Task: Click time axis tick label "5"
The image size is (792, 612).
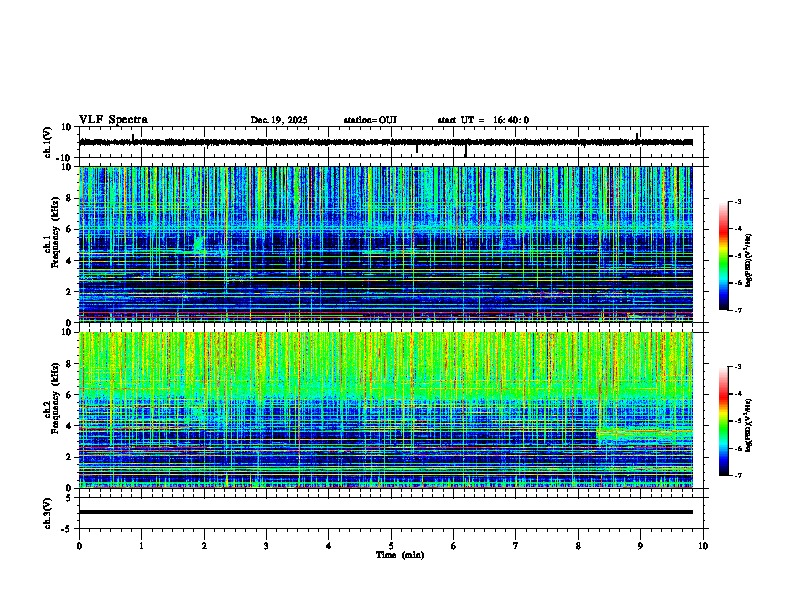Action: pyautogui.click(x=391, y=546)
